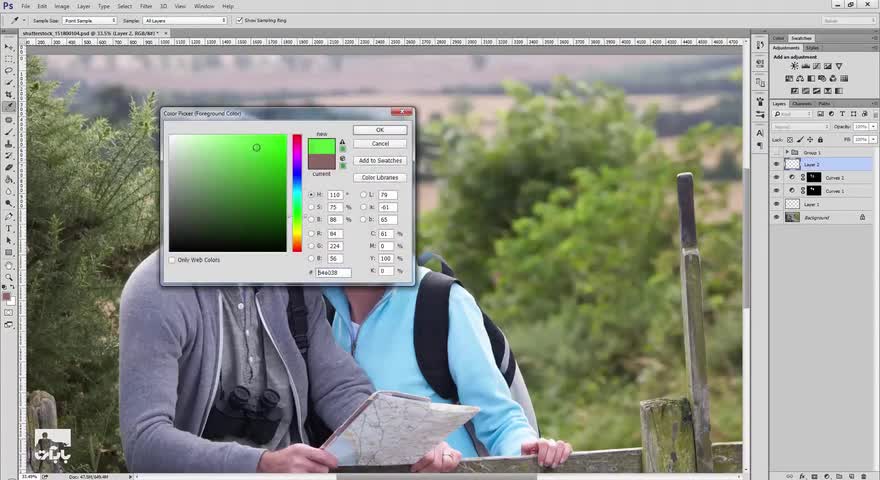This screenshot has height=480, width=880.
Task: Open the blending mode dropdown
Action: click(801, 127)
